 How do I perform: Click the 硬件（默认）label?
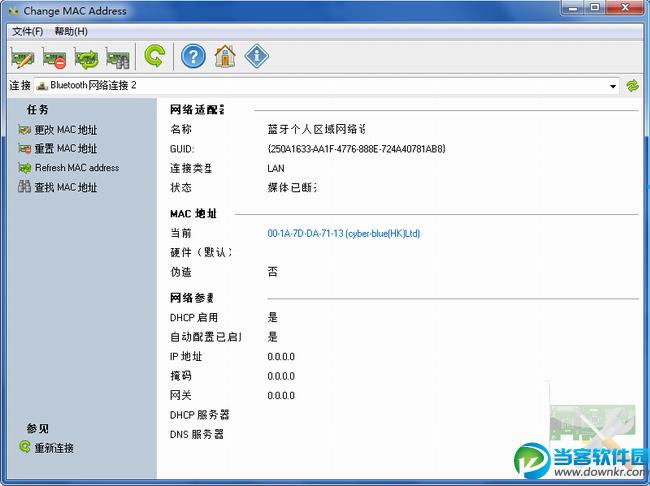[x=201, y=252]
